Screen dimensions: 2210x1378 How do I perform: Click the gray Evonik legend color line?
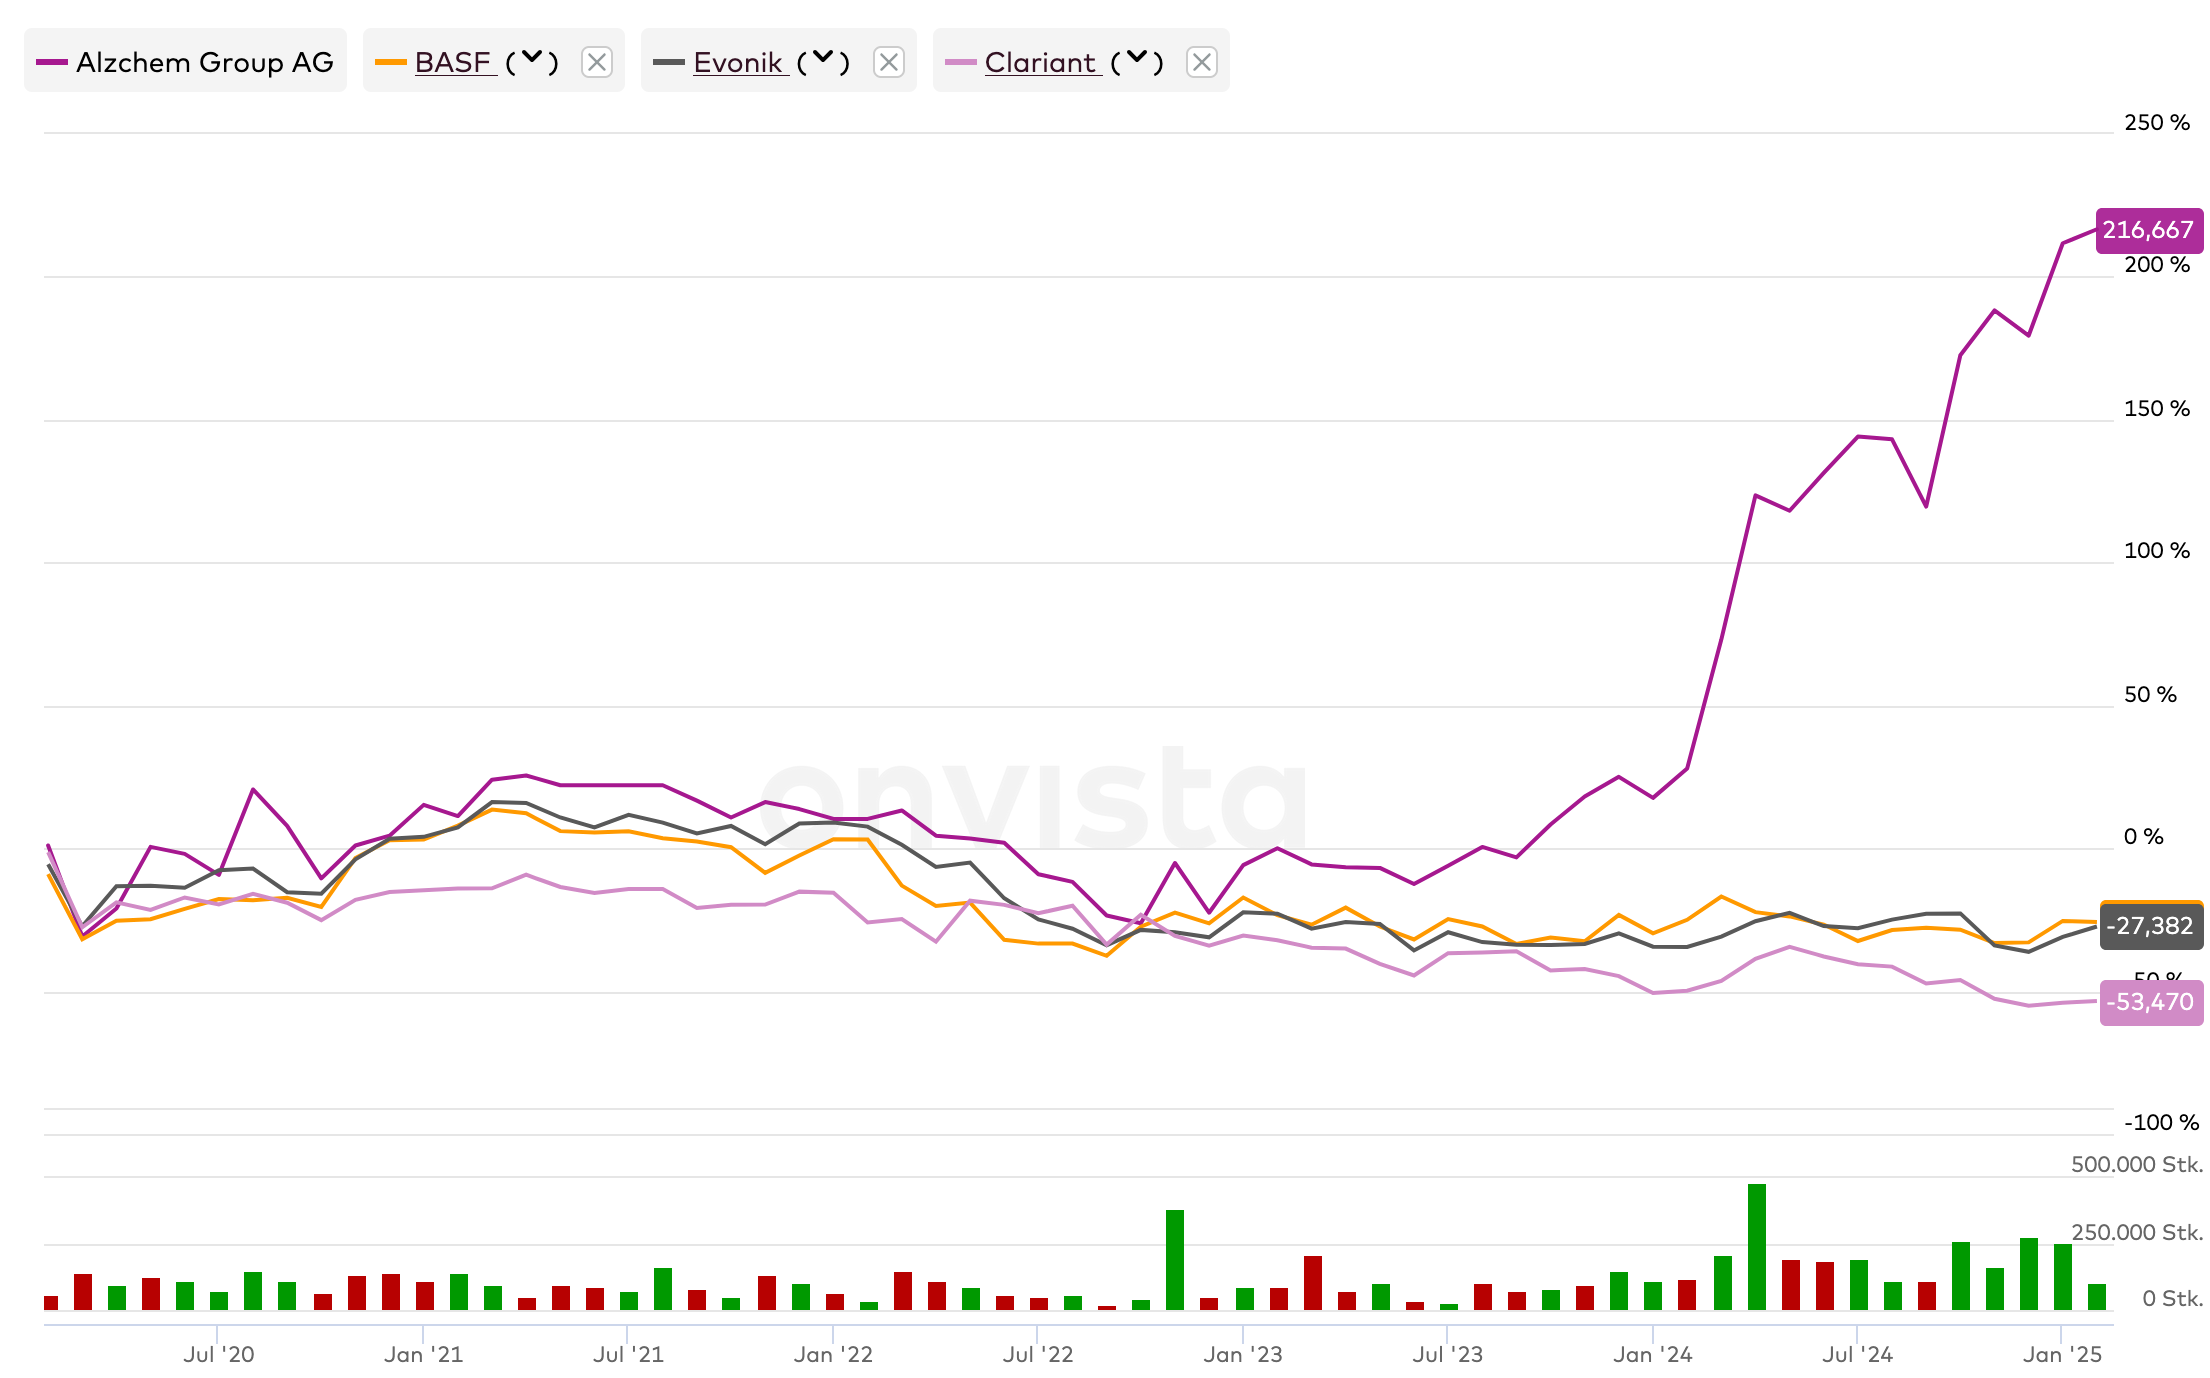(668, 62)
